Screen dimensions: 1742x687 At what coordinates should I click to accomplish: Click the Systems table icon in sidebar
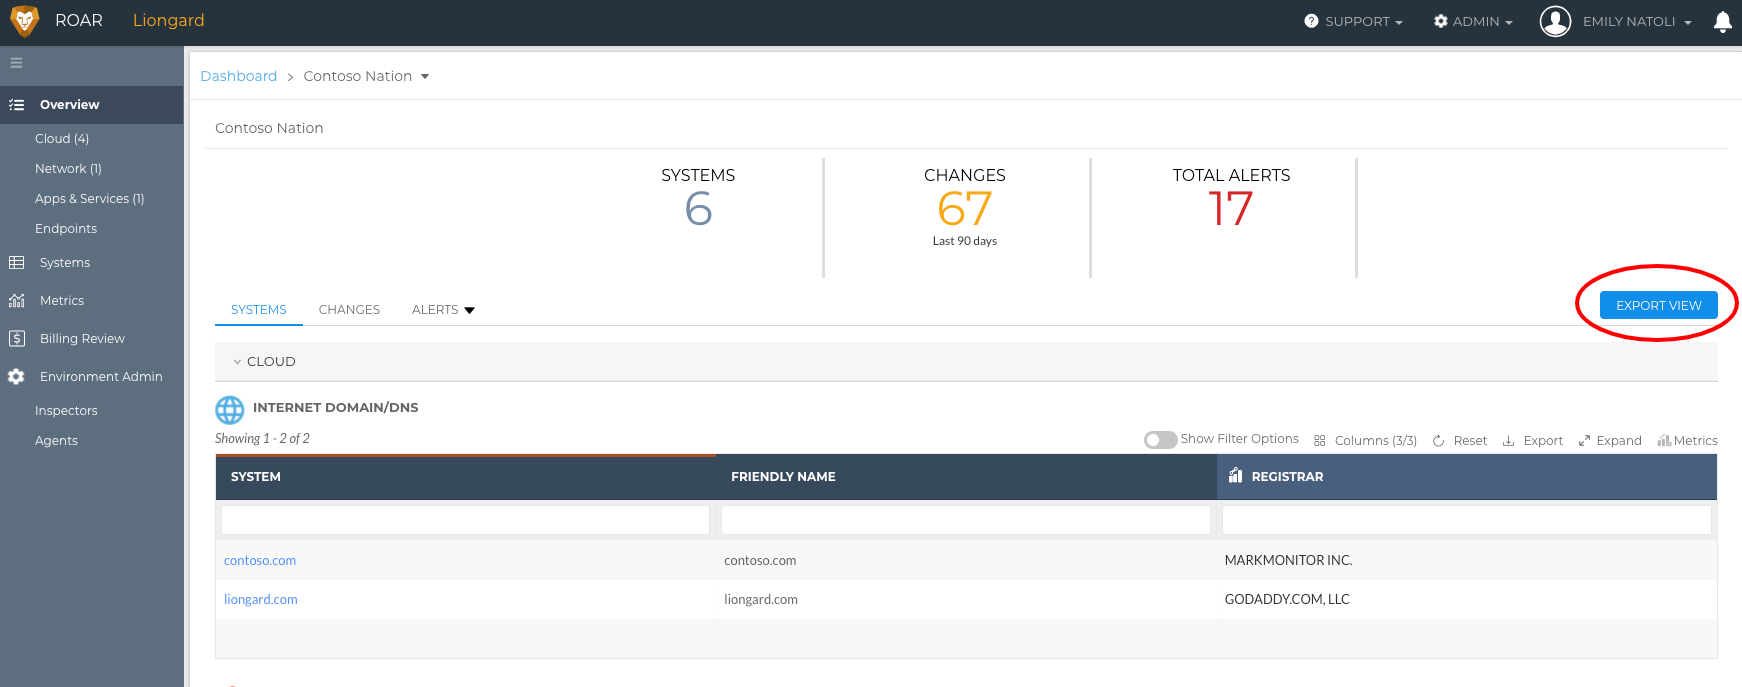pyautogui.click(x=16, y=263)
